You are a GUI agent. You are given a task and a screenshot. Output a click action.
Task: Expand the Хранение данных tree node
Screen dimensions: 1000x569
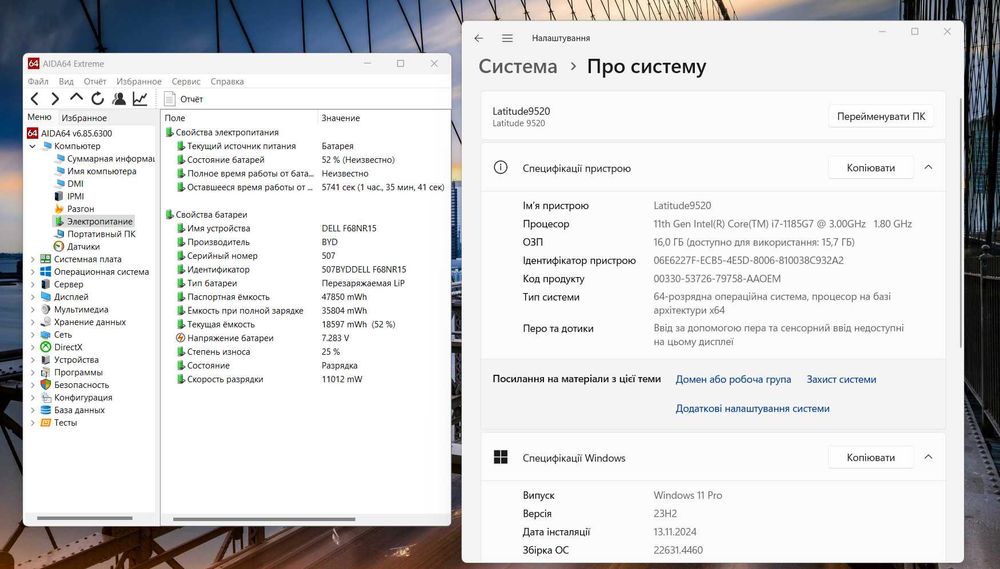click(33, 322)
